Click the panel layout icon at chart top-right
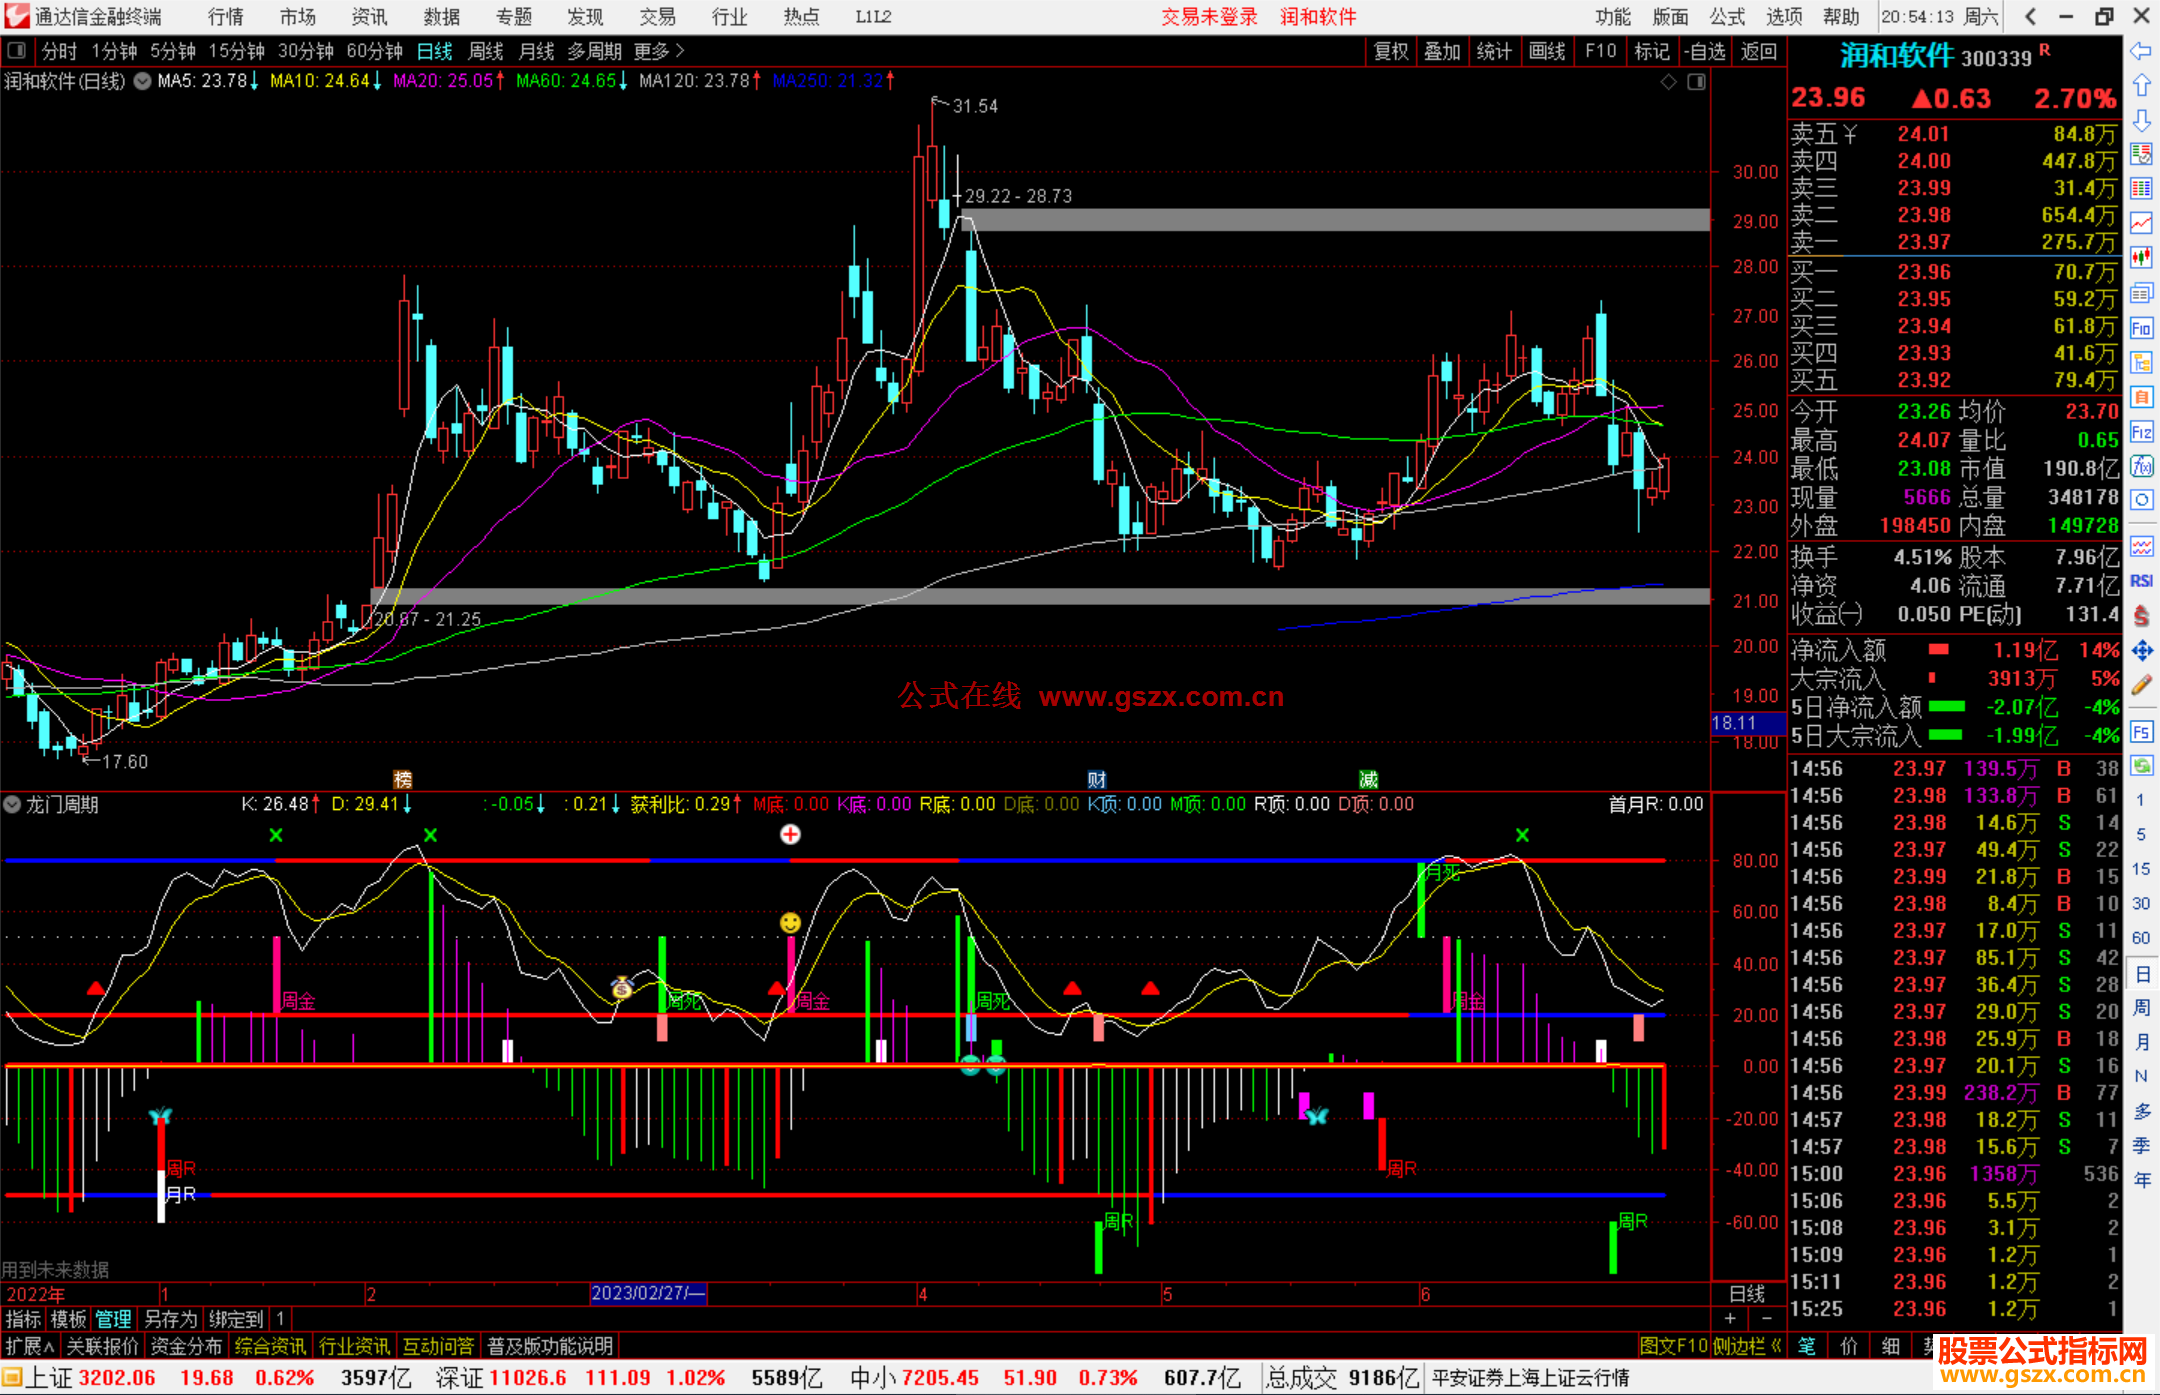Screen dimensions: 2160x1395 pos(1696,82)
